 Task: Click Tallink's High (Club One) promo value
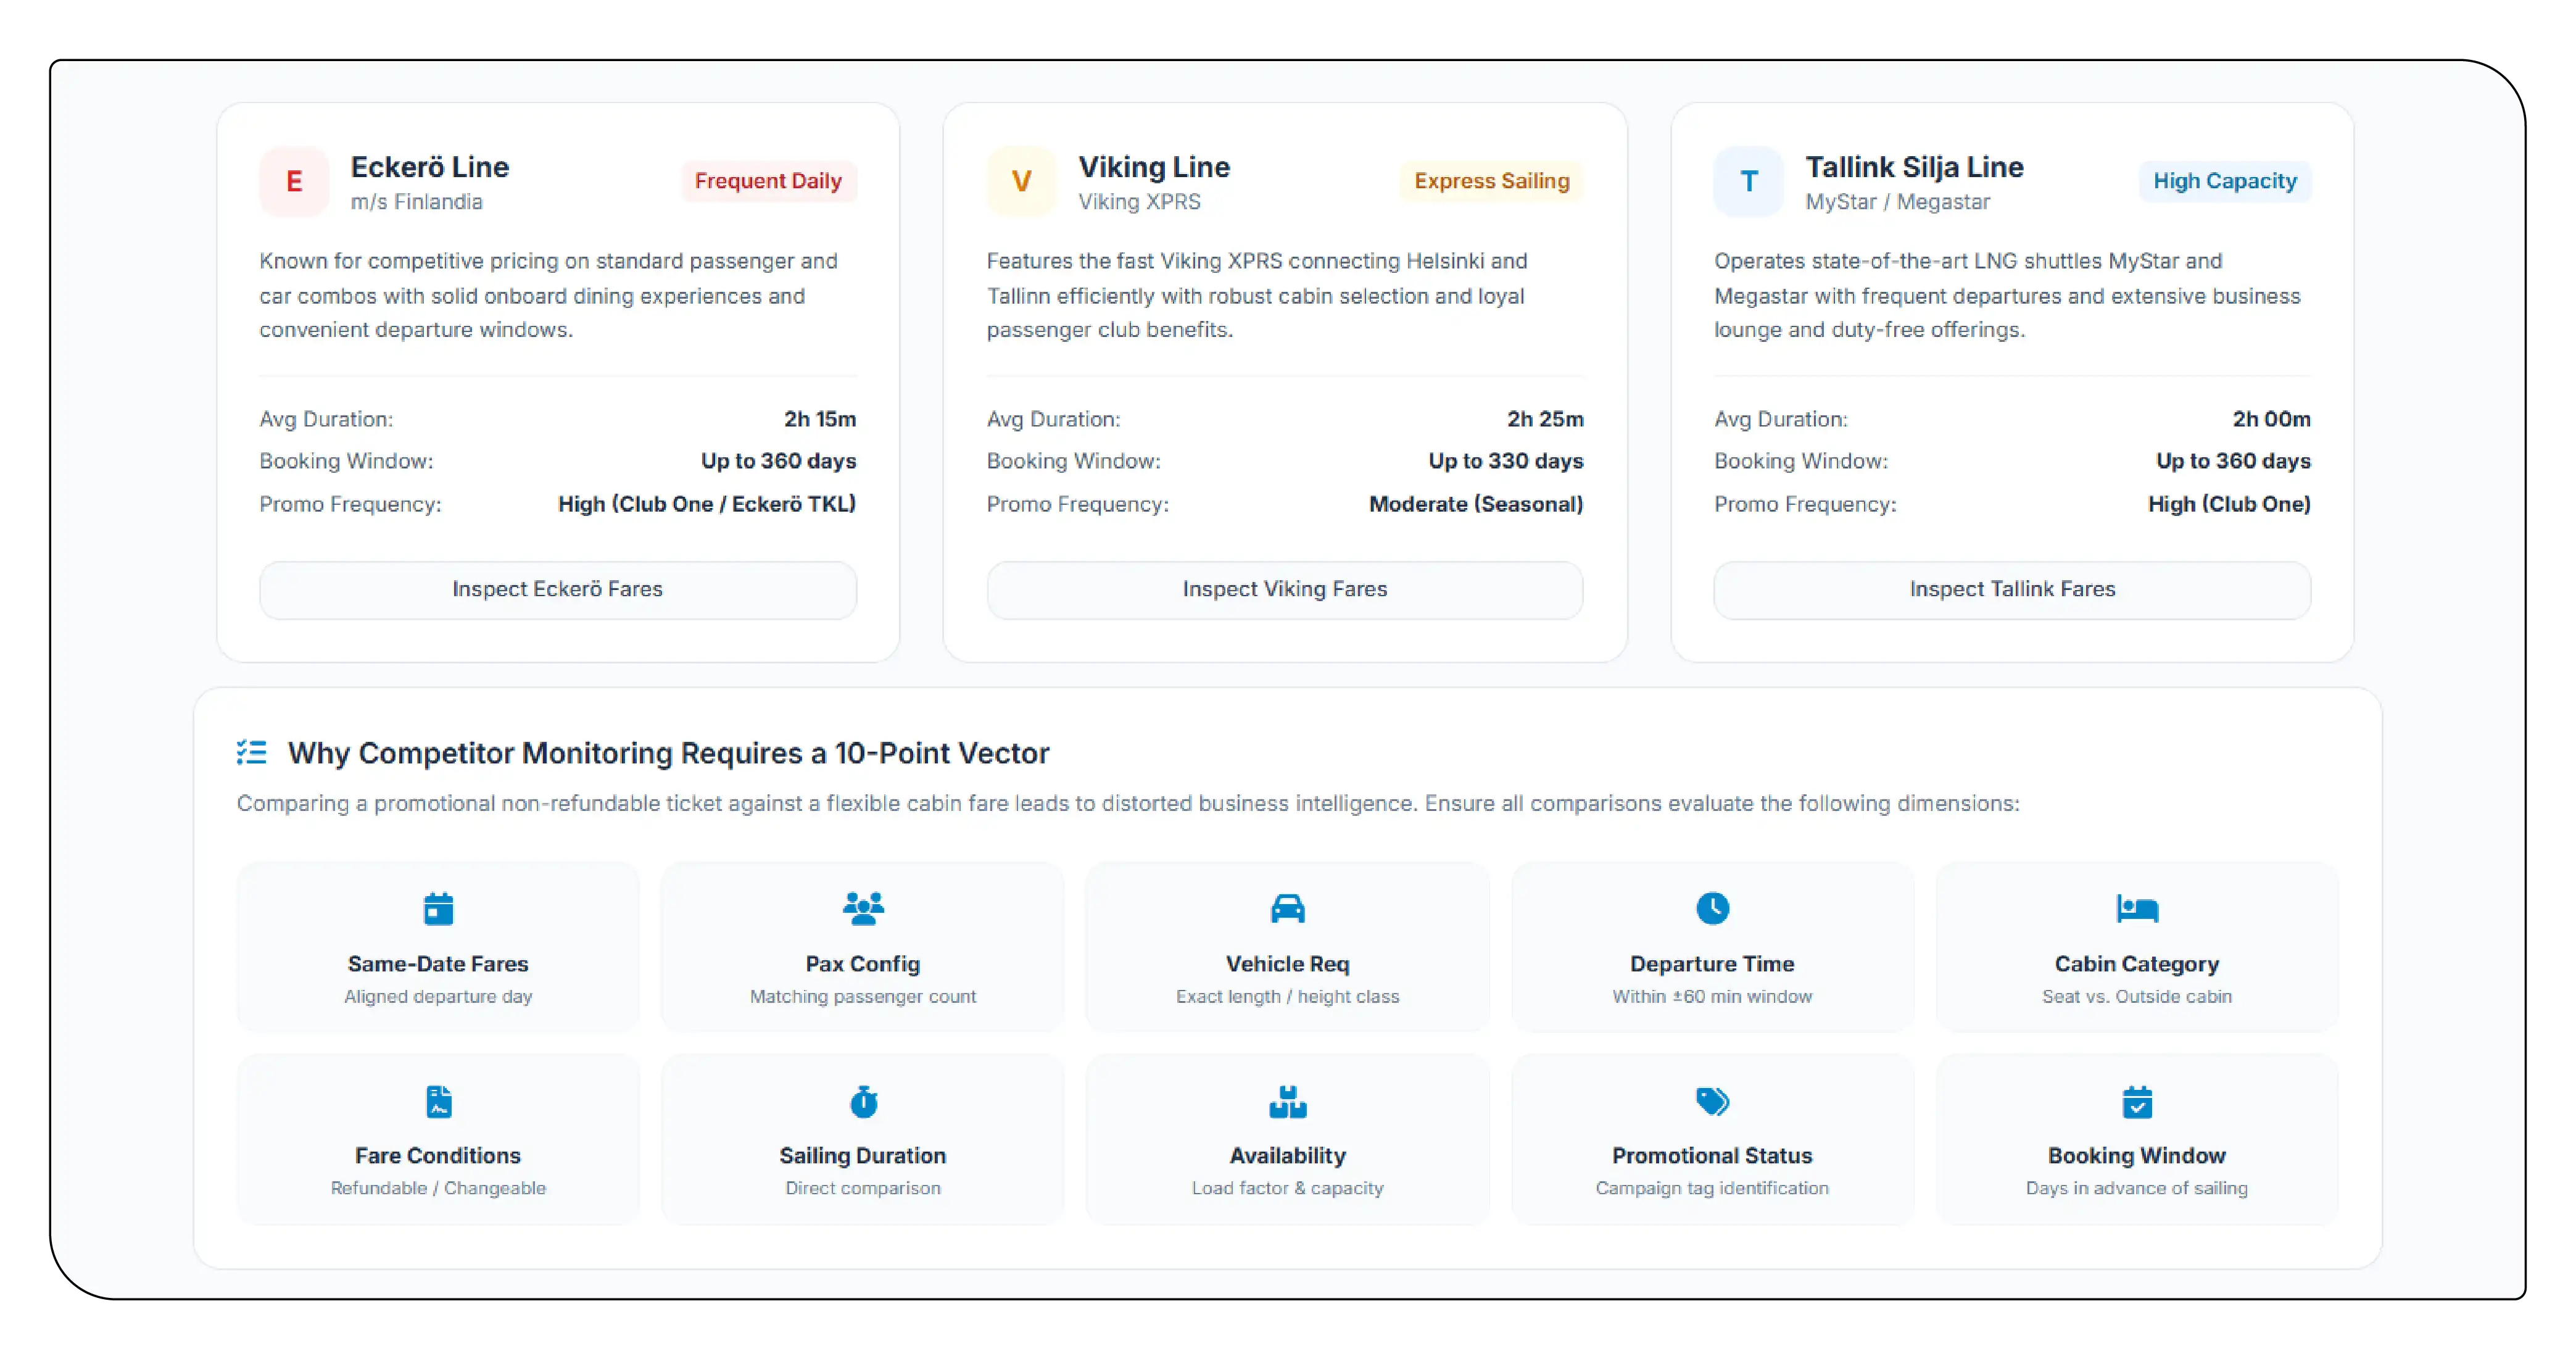click(x=2229, y=504)
